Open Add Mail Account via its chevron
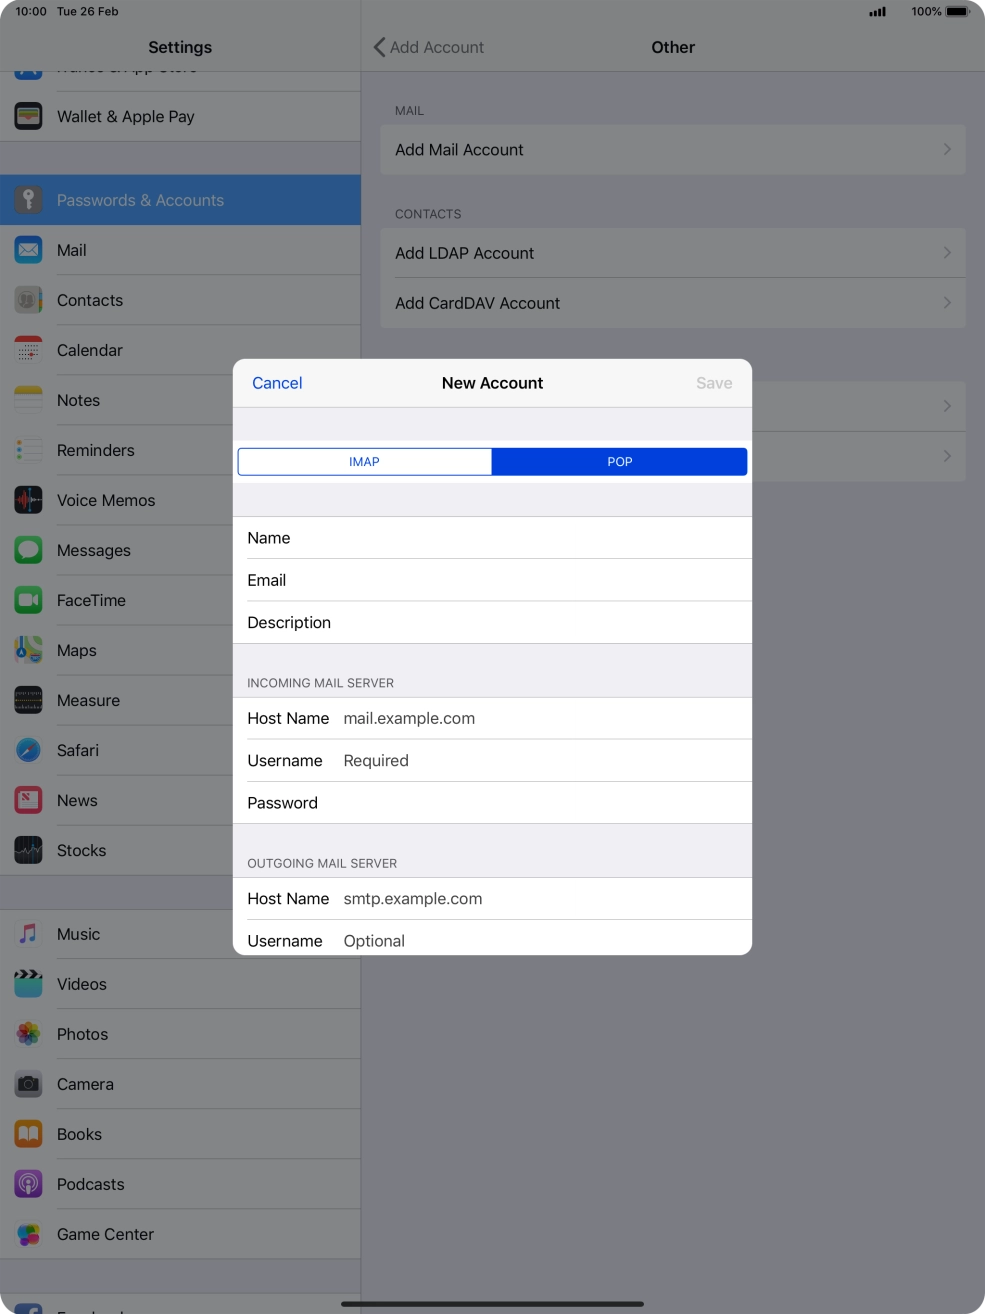This screenshot has height=1314, width=985. click(946, 149)
